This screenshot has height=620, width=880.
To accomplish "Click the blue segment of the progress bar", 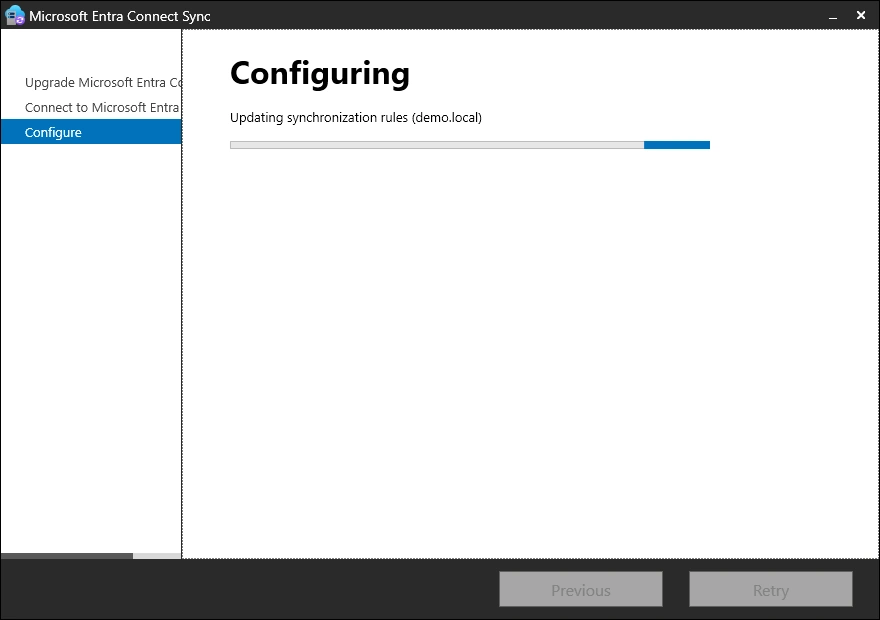I will 677,145.
